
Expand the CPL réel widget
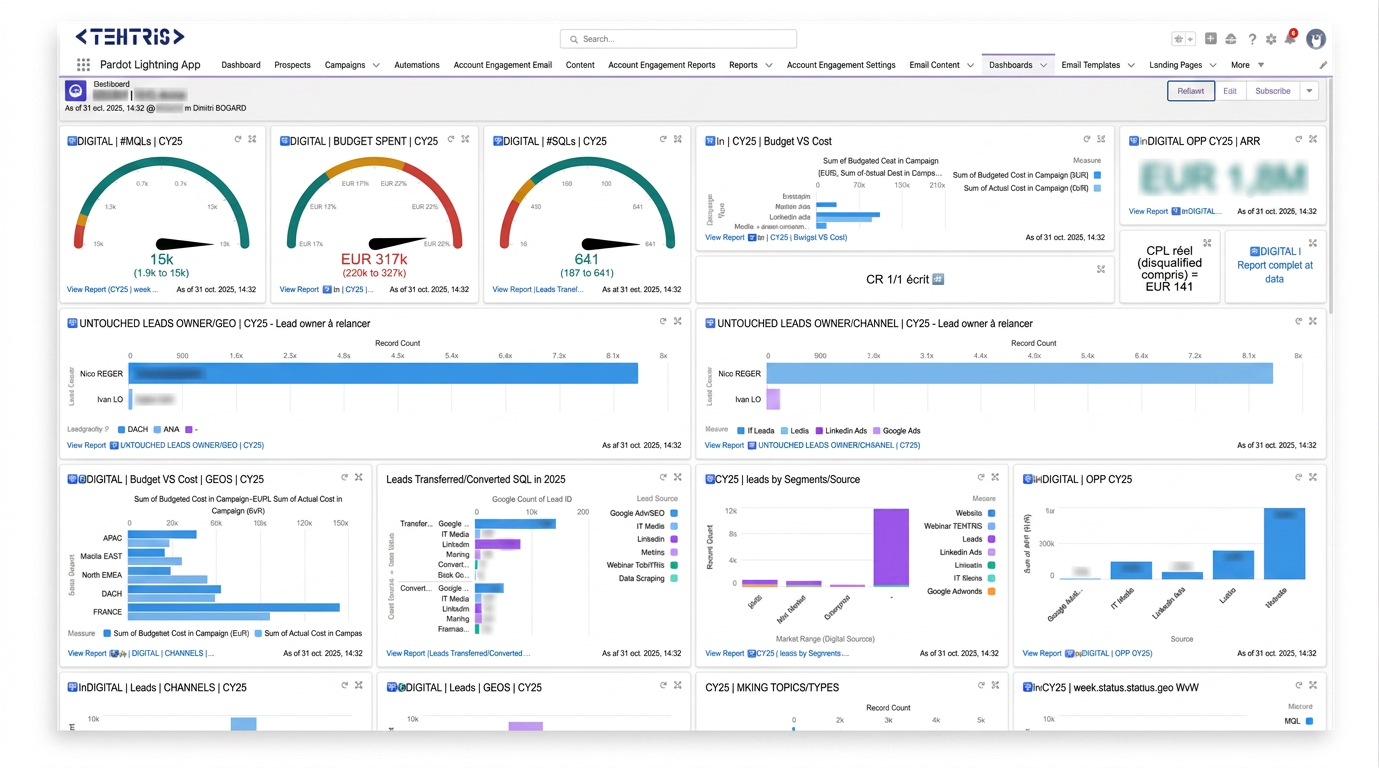pyautogui.click(x=1207, y=243)
